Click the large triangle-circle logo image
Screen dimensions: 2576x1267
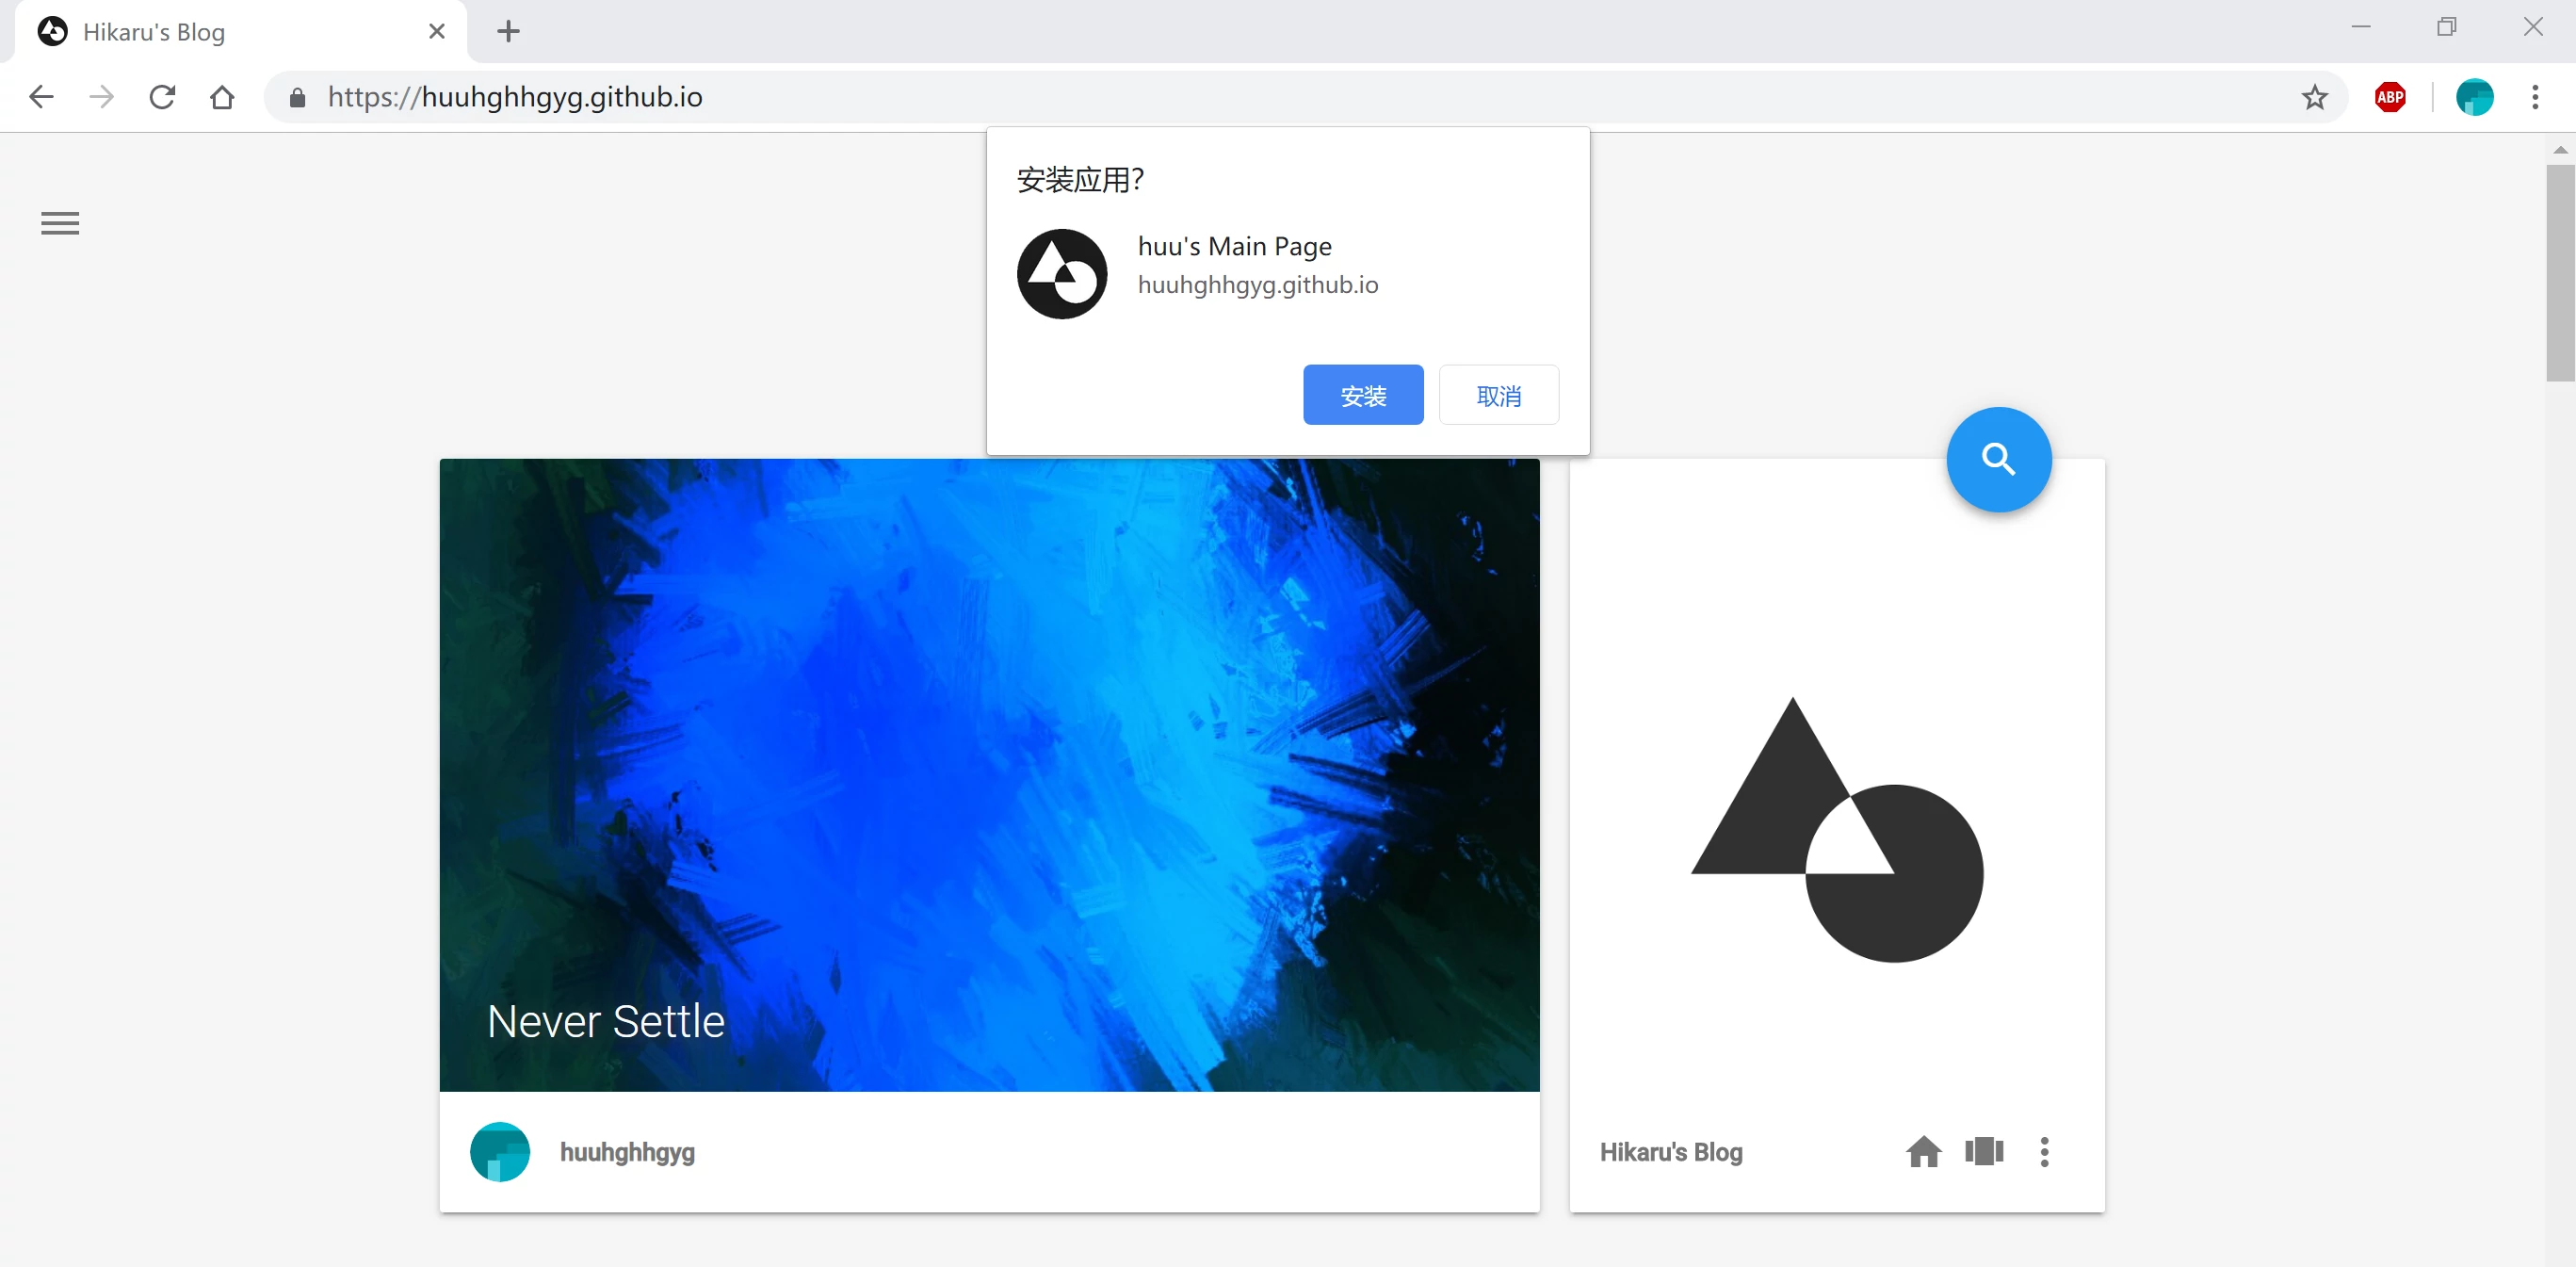(1836, 829)
